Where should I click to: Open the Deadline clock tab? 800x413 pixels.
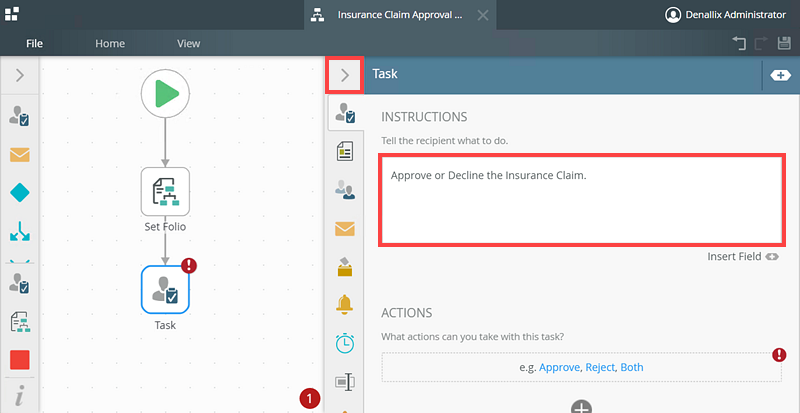pos(345,343)
